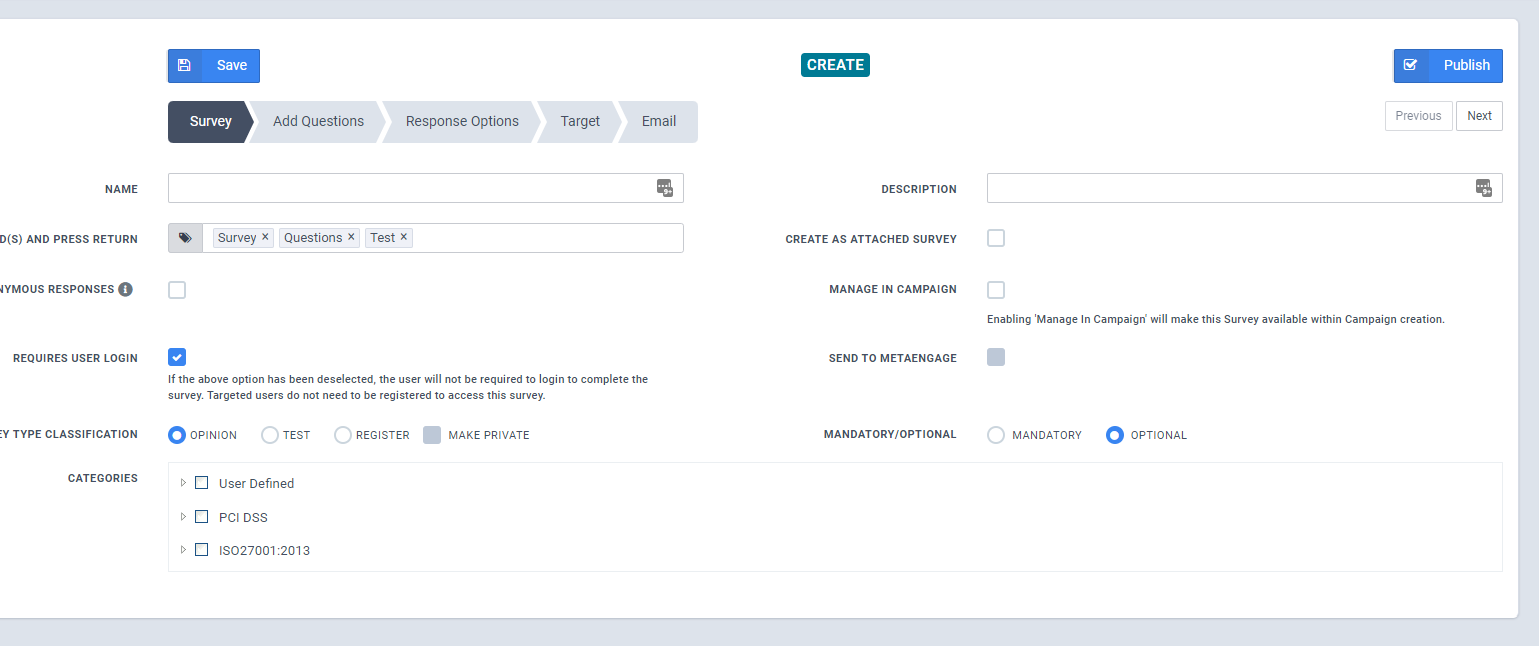Click the info icon next to Anonymous Responses
The width and height of the screenshot is (1539, 646).
pyautogui.click(x=125, y=289)
